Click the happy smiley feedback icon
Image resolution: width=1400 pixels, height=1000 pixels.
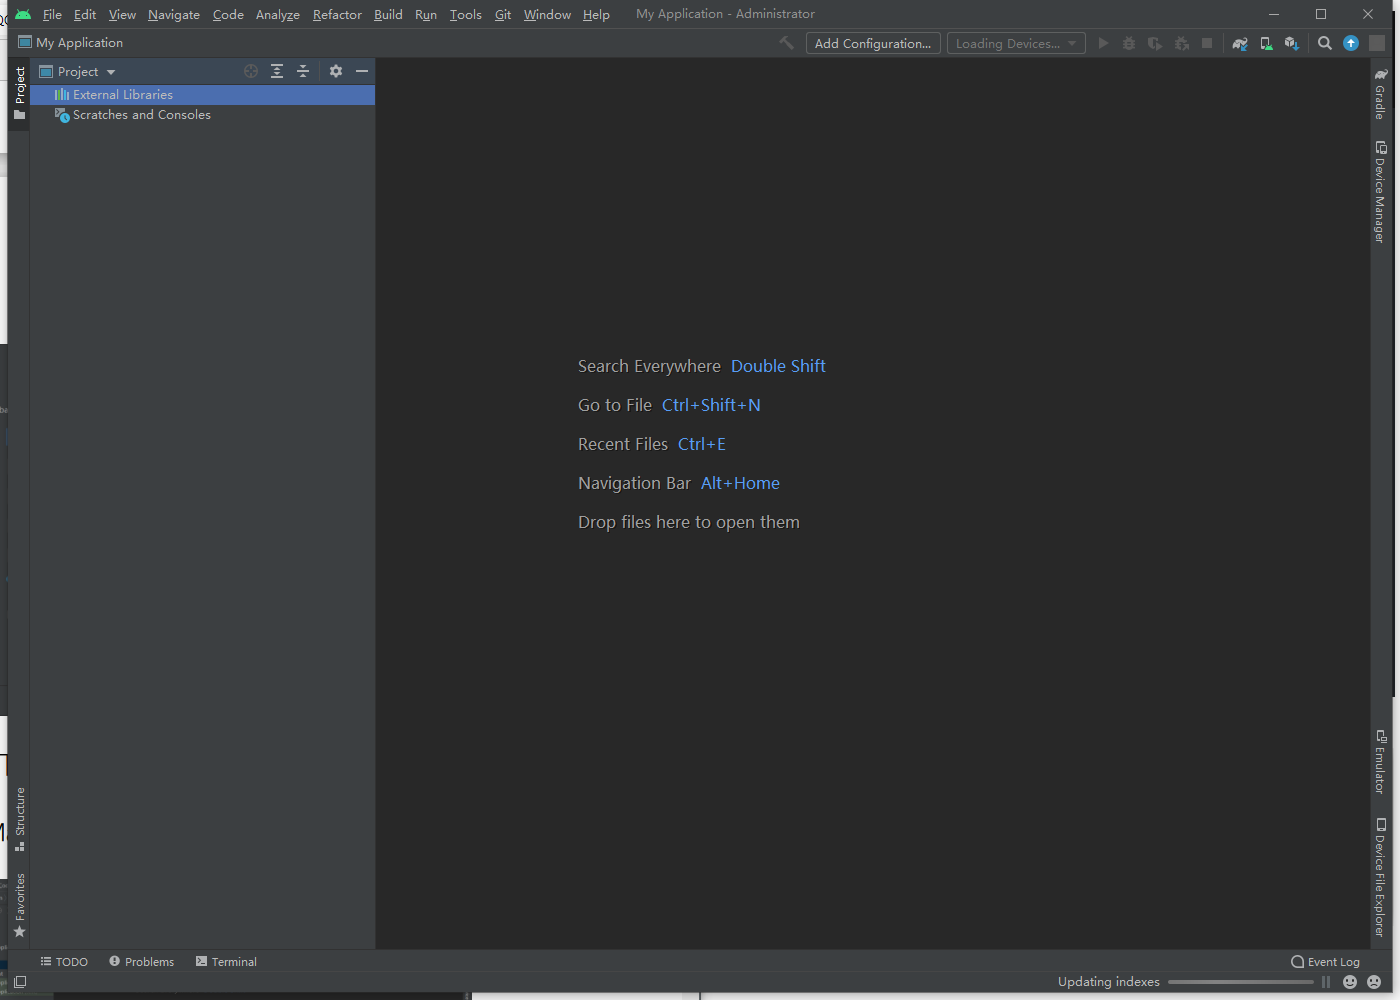coord(1350,982)
